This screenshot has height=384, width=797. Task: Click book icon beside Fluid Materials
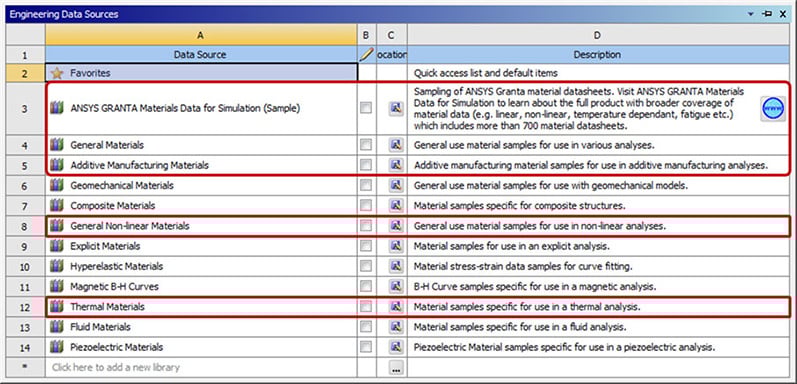point(57,327)
